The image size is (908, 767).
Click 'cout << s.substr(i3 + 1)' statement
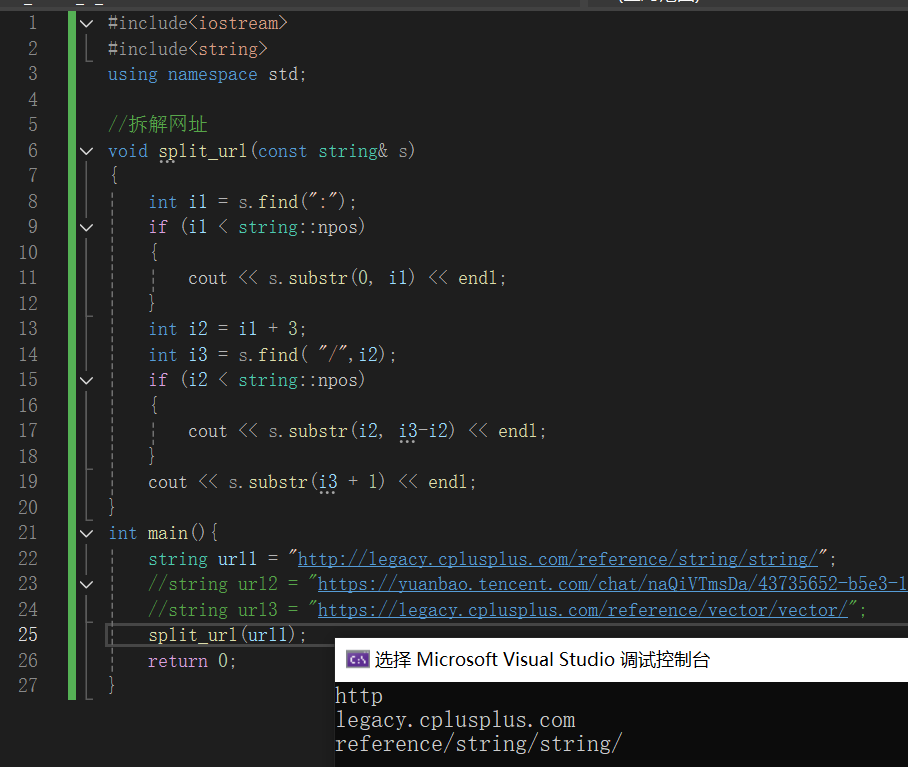point(312,482)
